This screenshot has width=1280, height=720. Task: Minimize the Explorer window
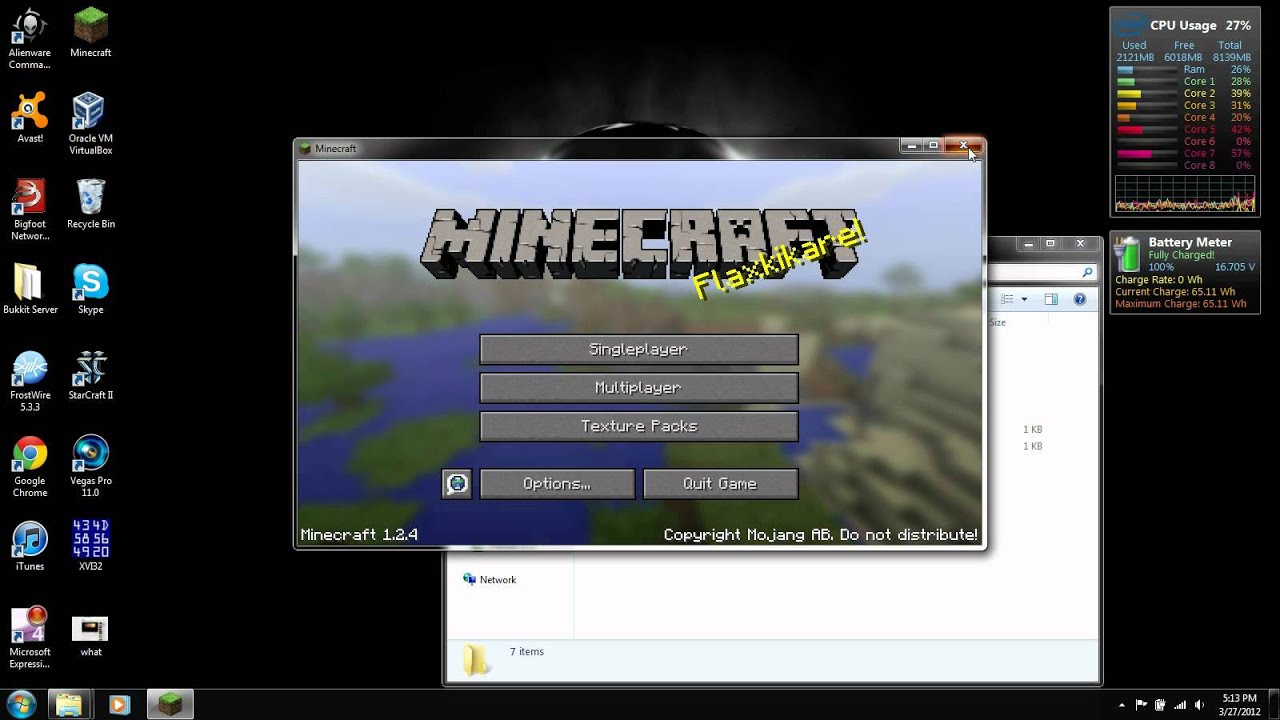(x=1028, y=244)
